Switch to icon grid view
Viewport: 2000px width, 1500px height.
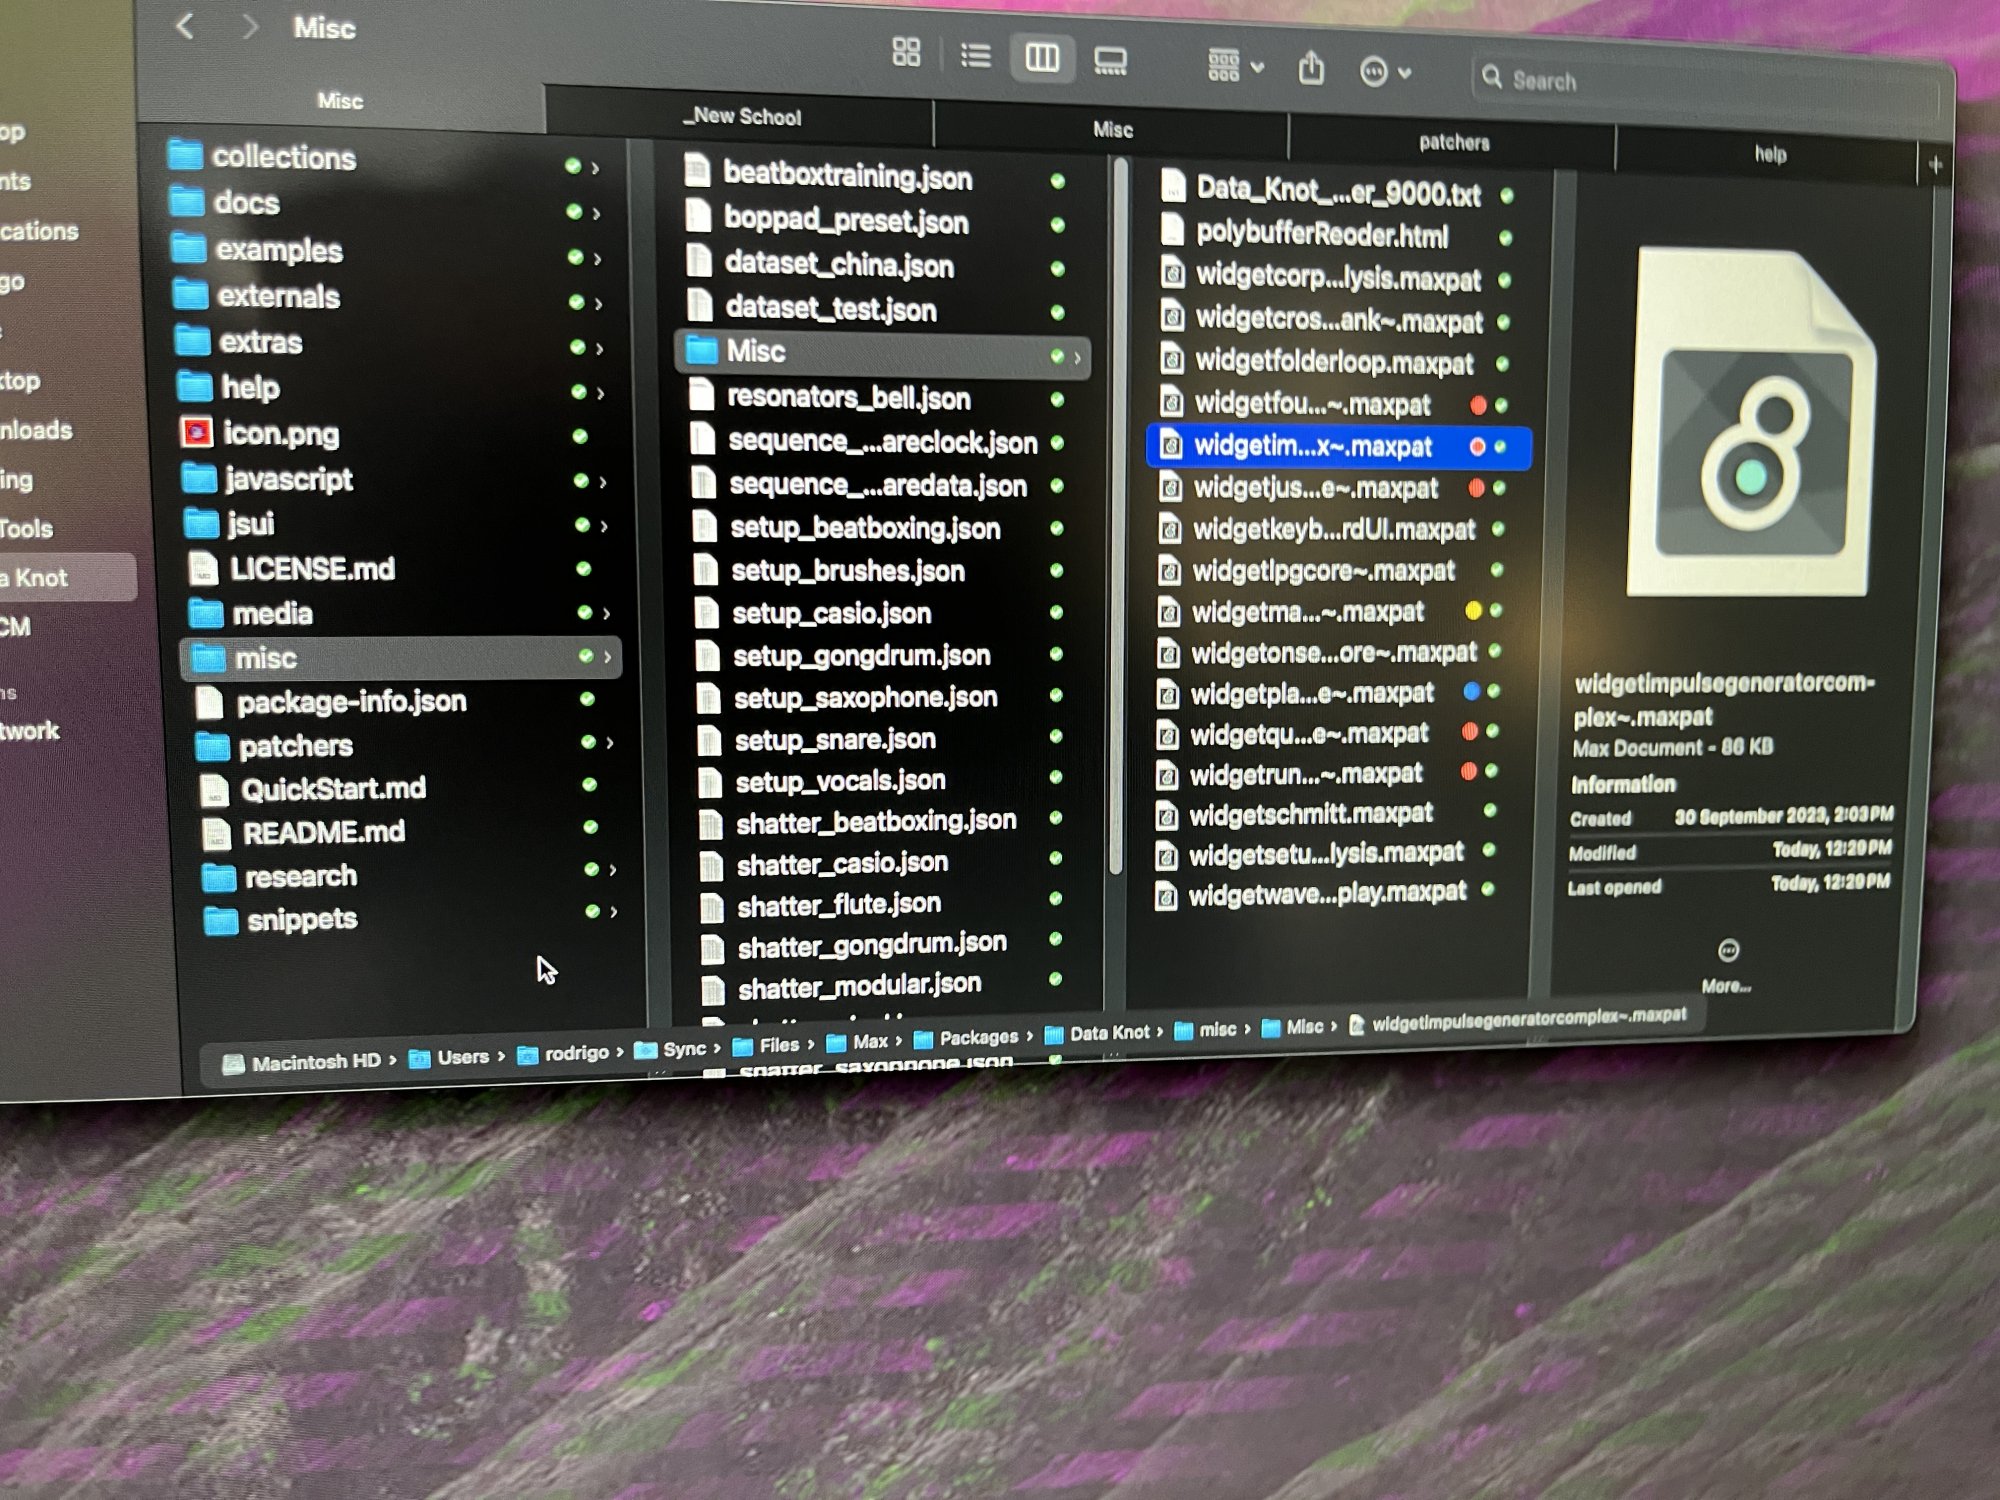tap(905, 52)
